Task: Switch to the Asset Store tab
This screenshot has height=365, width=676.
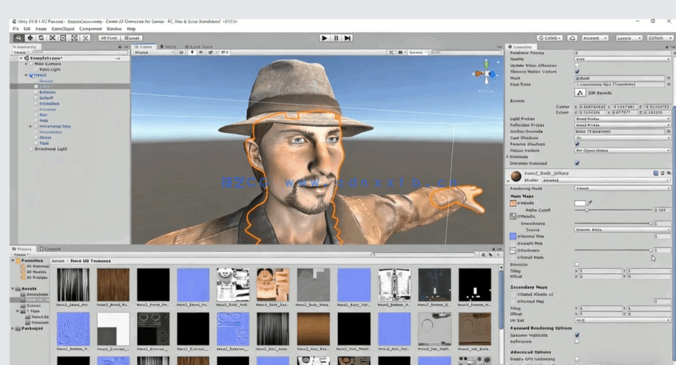Action: click(x=199, y=47)
